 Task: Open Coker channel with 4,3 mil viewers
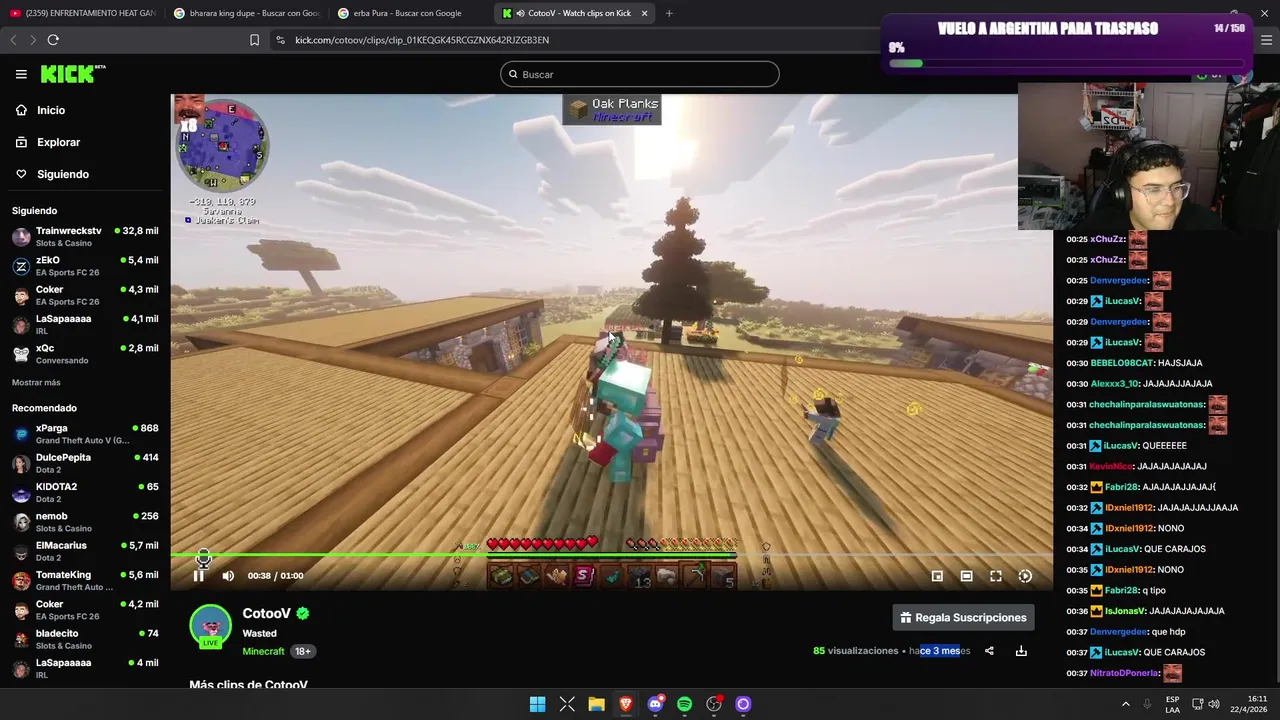coord(85,295)
